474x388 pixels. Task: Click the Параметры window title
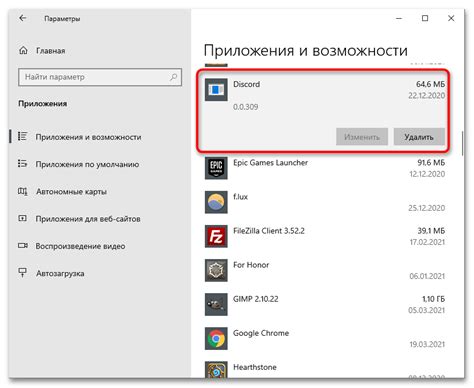pyautogui.click(x=62, y=19)
